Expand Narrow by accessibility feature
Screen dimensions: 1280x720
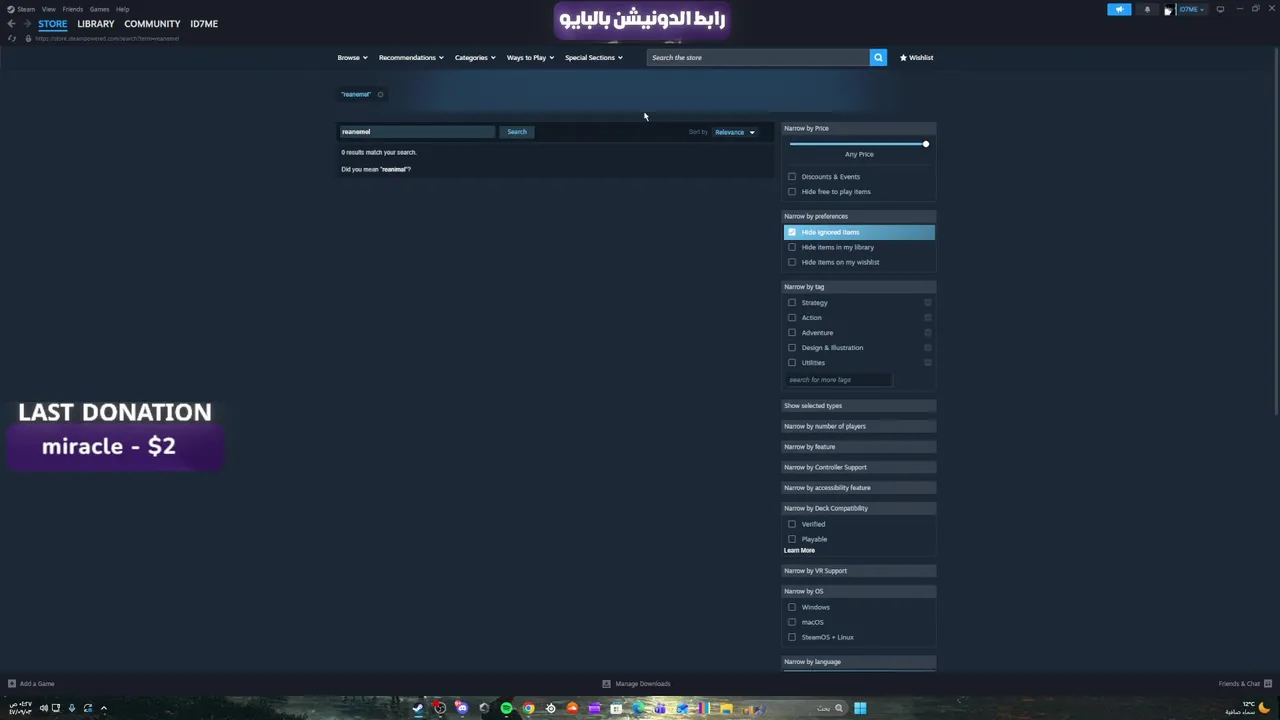[x=858, y=488]
